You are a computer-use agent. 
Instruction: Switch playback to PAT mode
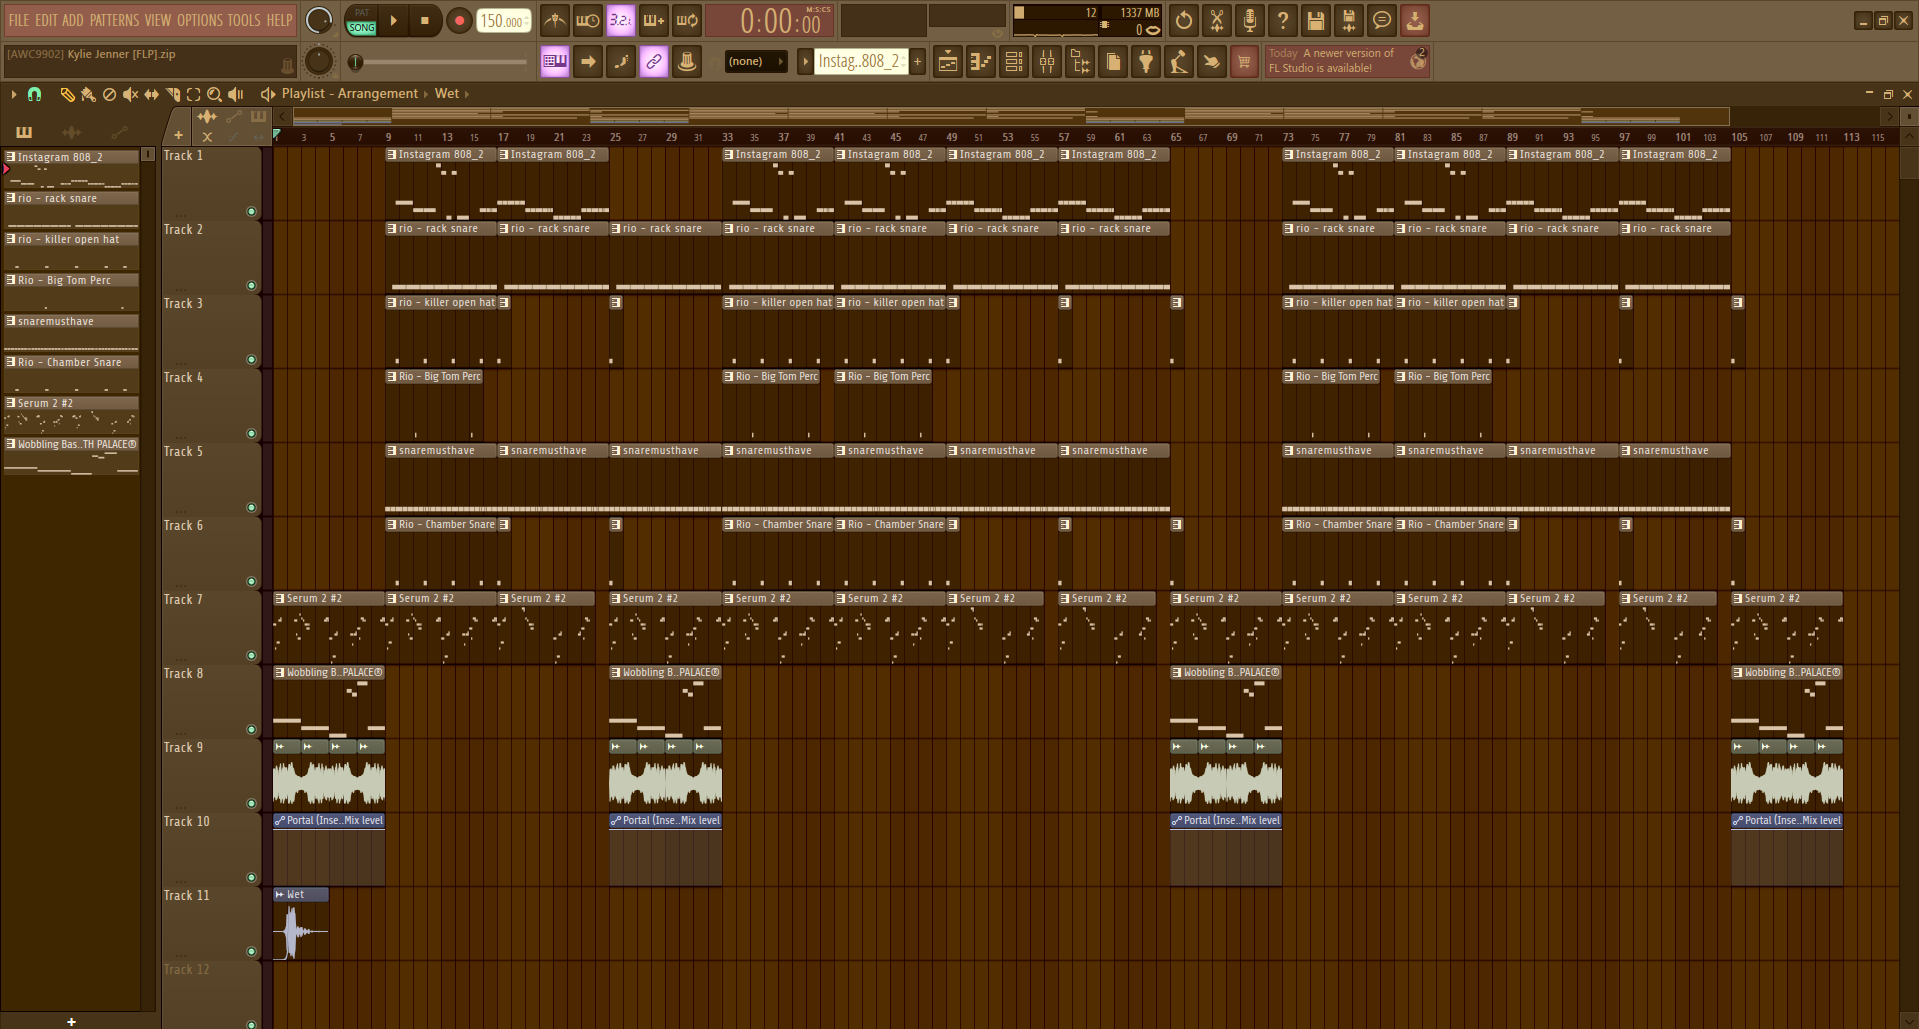pos(362,13)
